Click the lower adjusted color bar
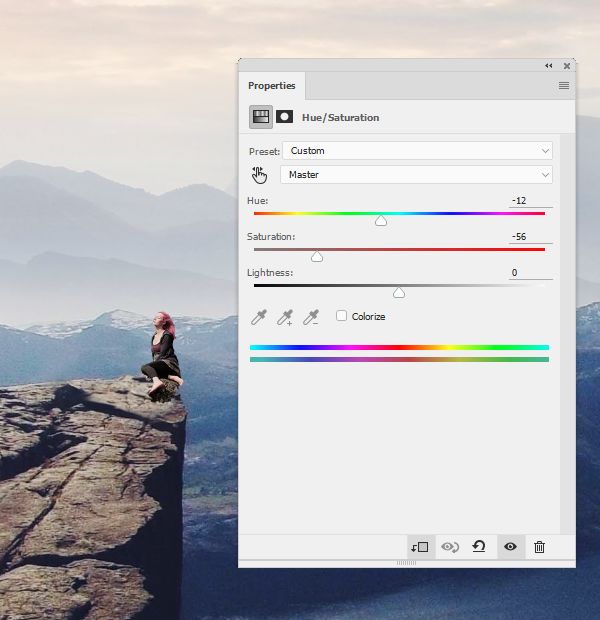600x620 pixels. pos(399,359)
